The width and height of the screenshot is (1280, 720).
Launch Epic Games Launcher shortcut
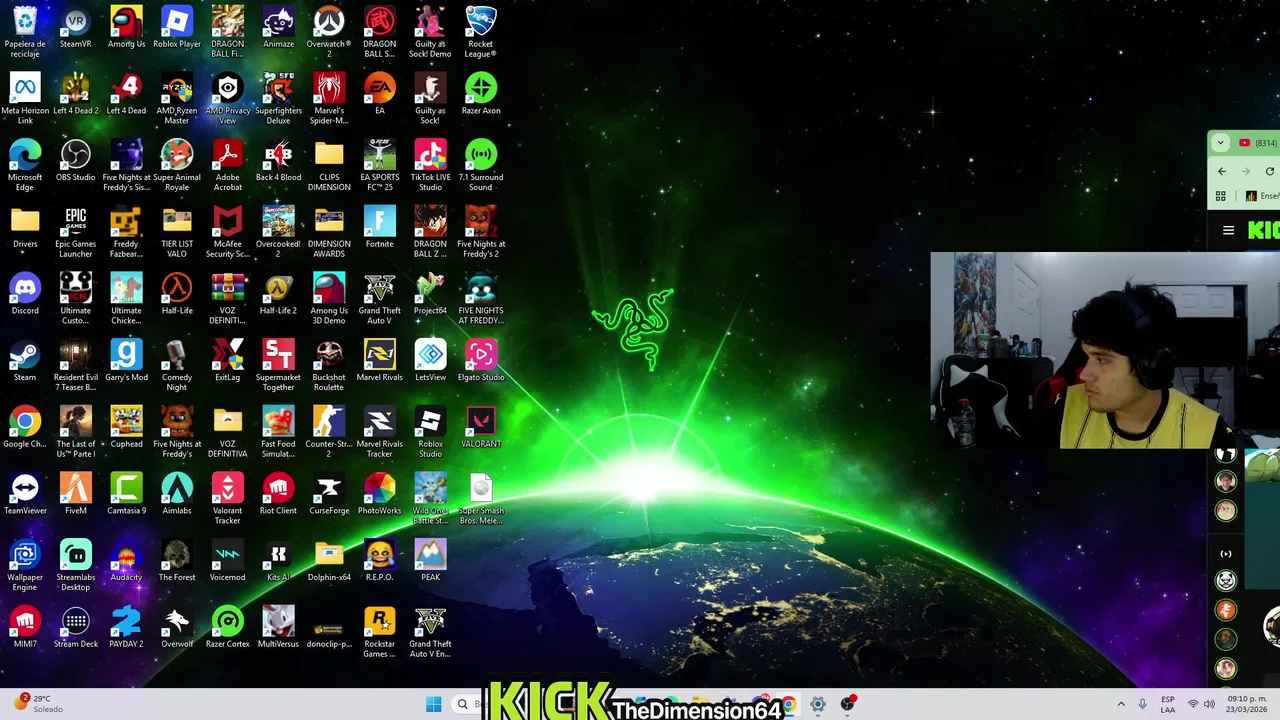[x=75, y=231]
